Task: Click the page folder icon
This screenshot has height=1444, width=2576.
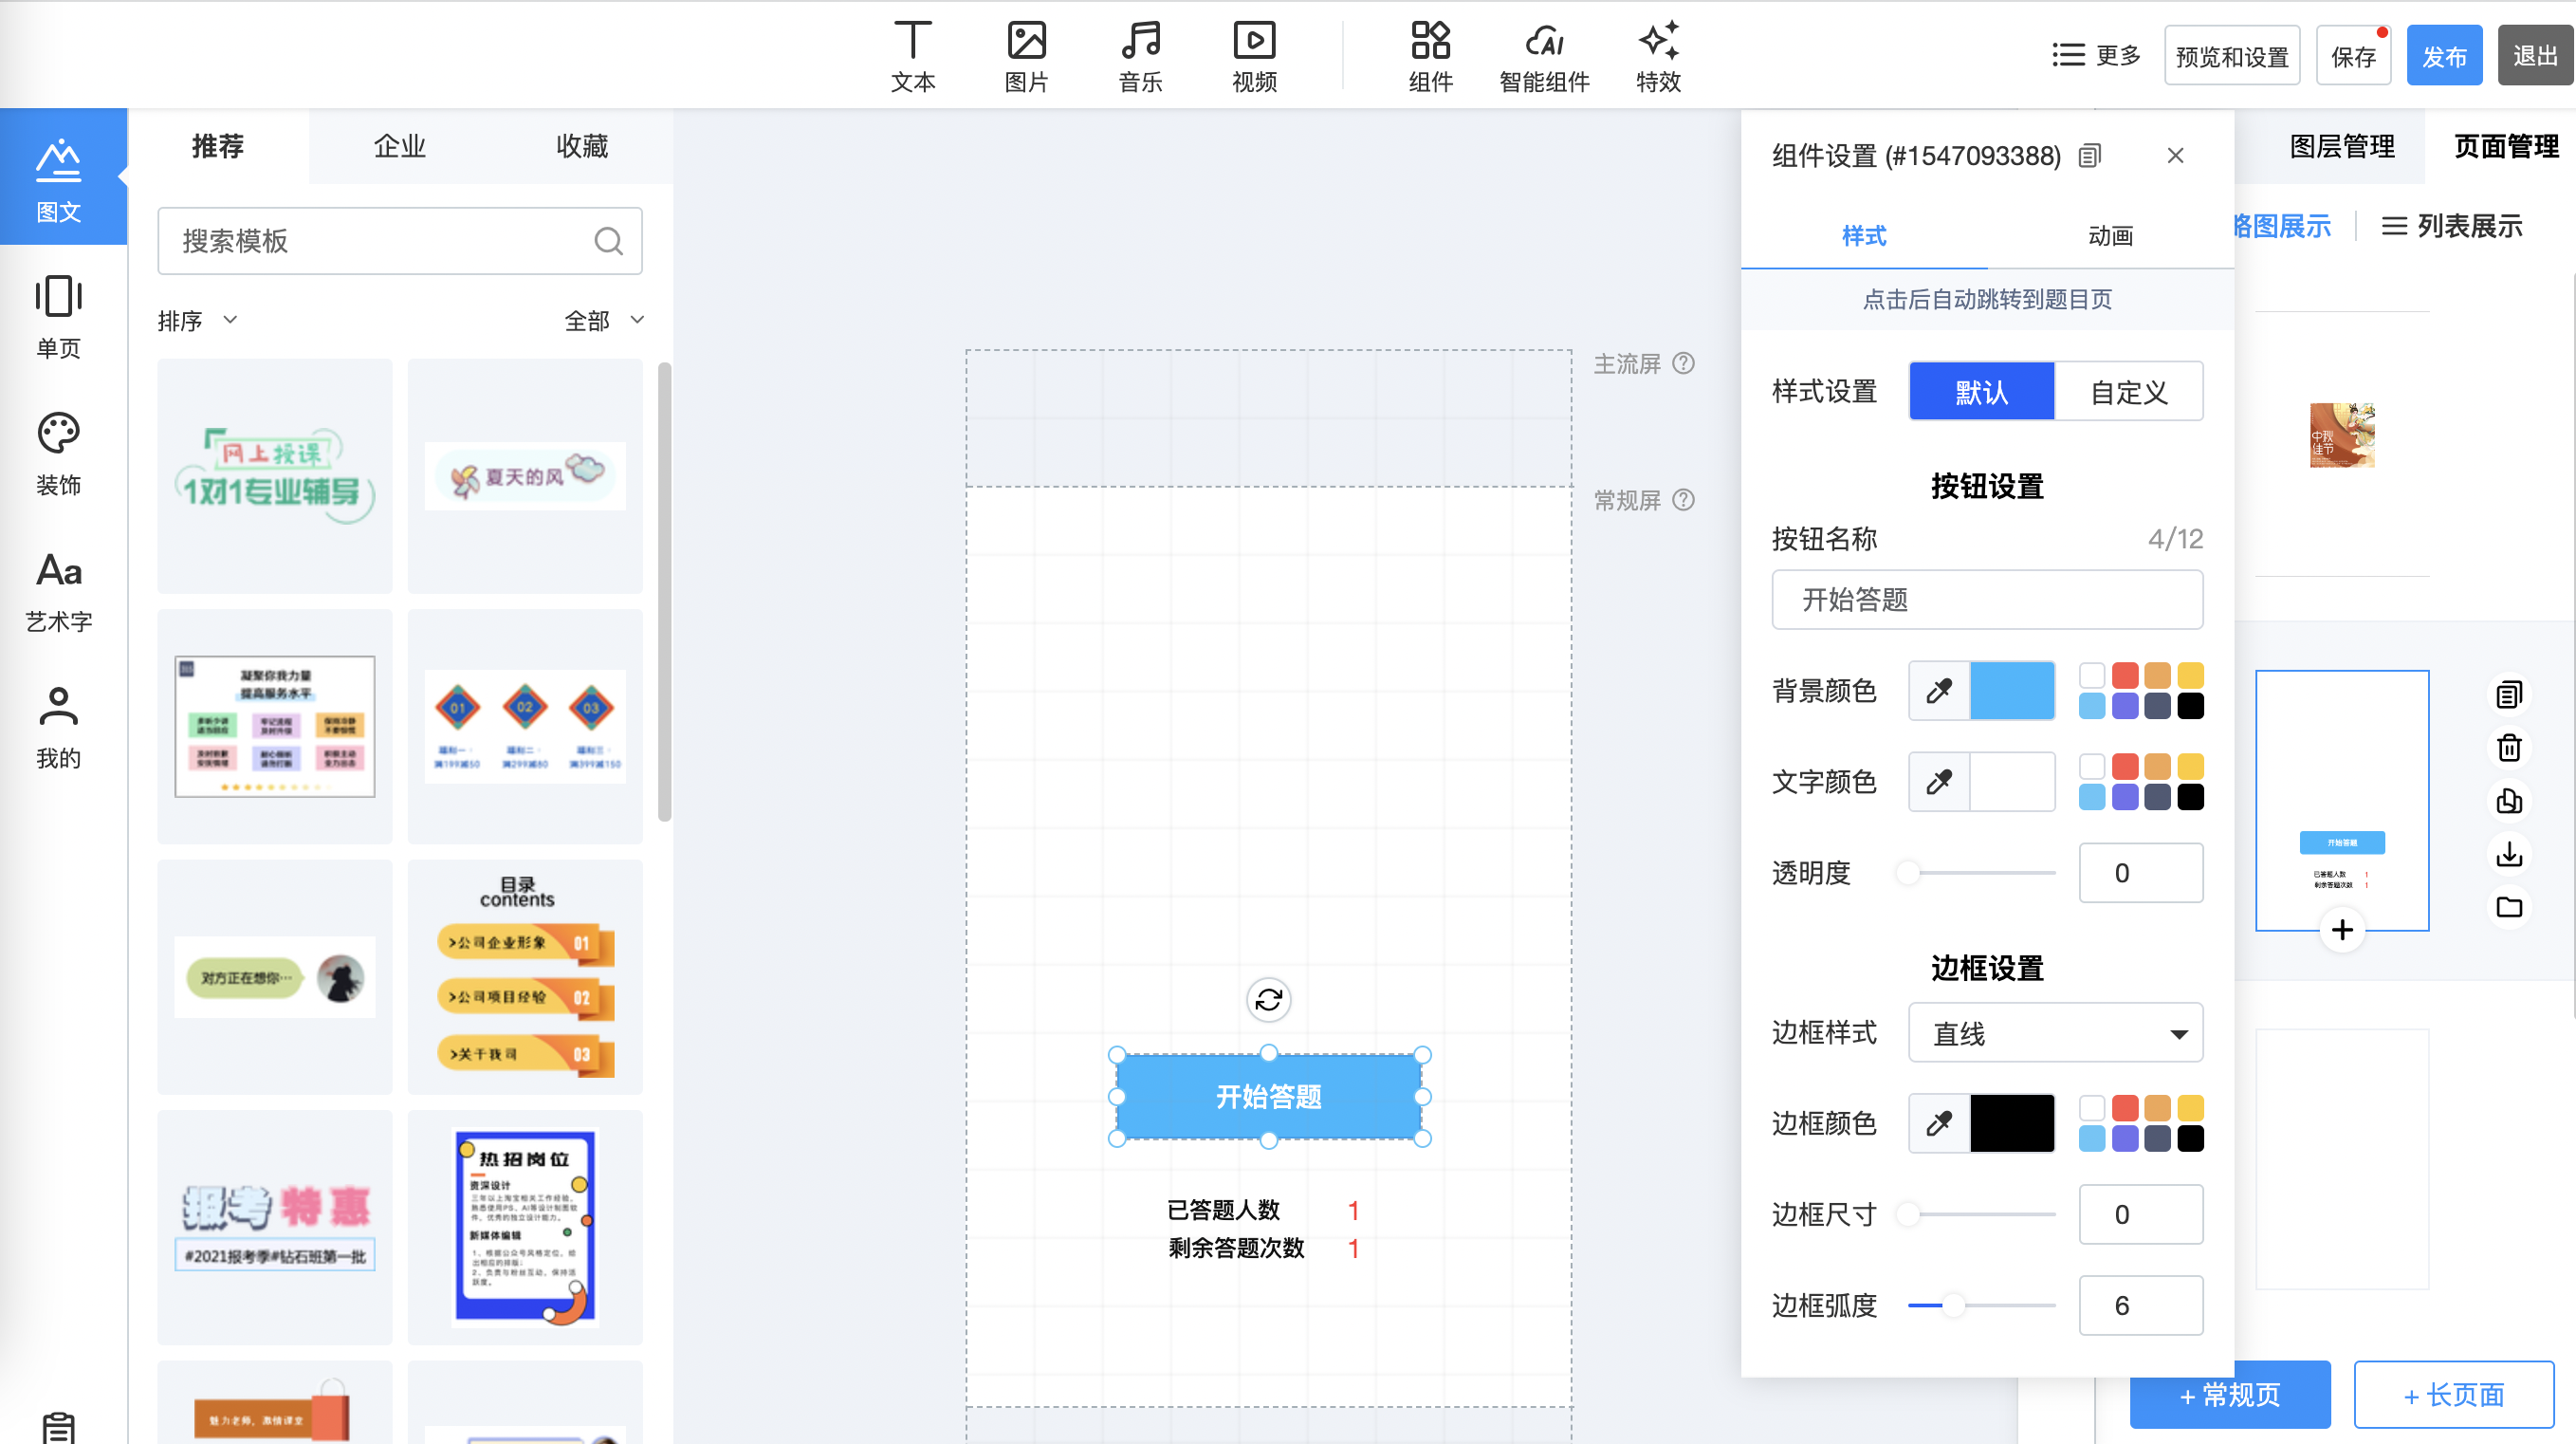Action: click(2509, 907)
